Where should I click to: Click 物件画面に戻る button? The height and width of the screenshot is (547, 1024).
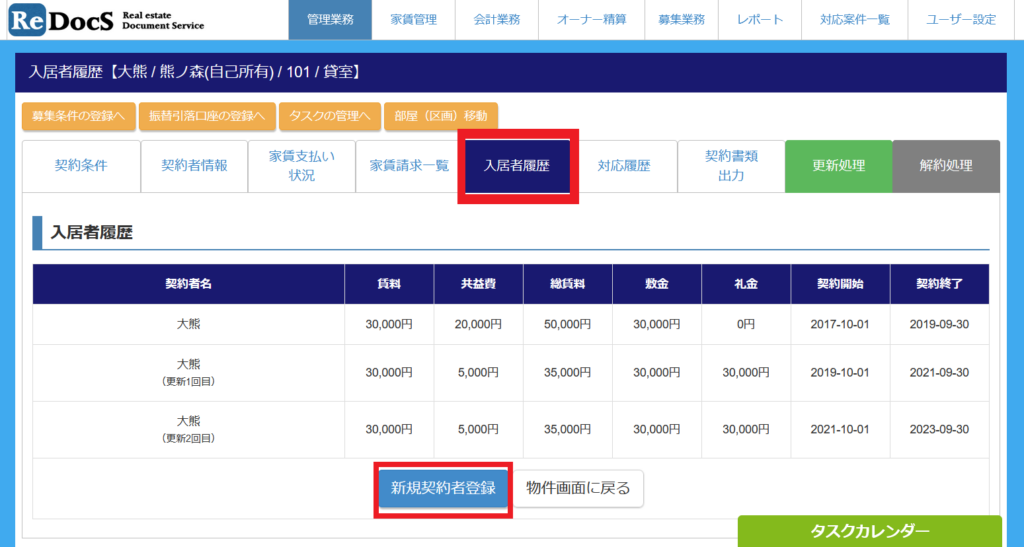tap(578, 488)
